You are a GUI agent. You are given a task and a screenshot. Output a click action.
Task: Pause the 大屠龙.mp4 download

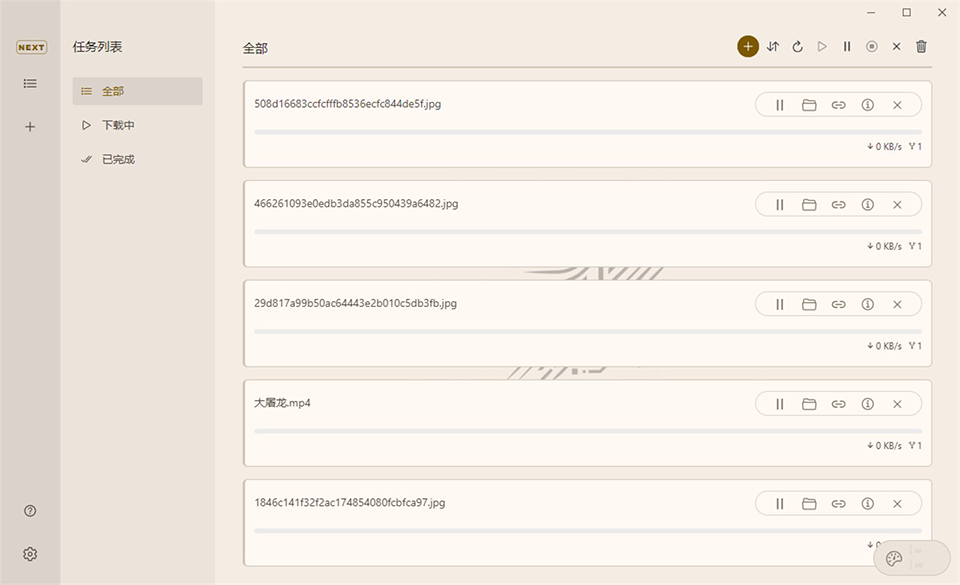[780, 404]
